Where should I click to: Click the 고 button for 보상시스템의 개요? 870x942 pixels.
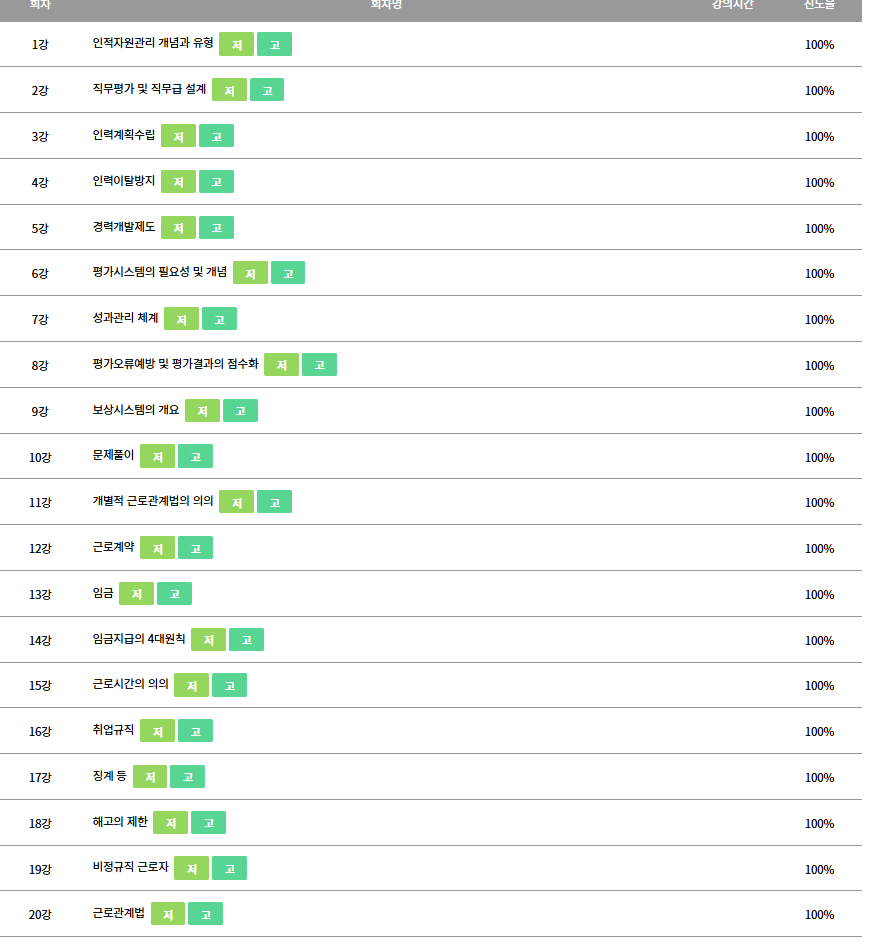[x=240, y=411]
